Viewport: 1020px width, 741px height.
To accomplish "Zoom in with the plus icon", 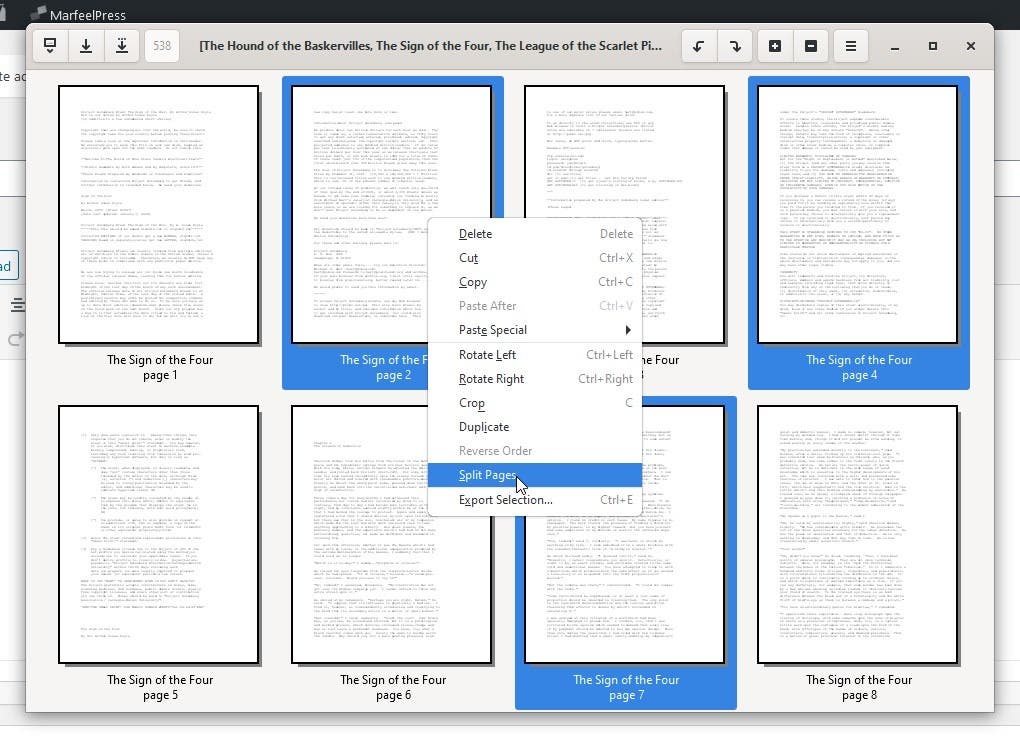I will [x=775, y=46].
